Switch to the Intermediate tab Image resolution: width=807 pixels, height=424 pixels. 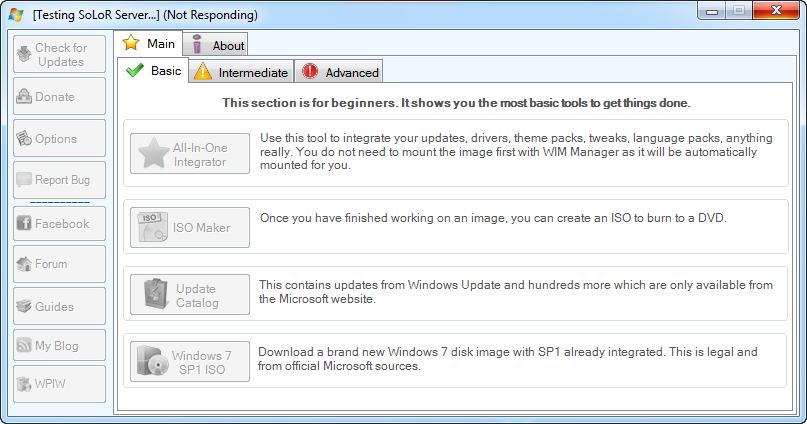[x=241, y=72]
